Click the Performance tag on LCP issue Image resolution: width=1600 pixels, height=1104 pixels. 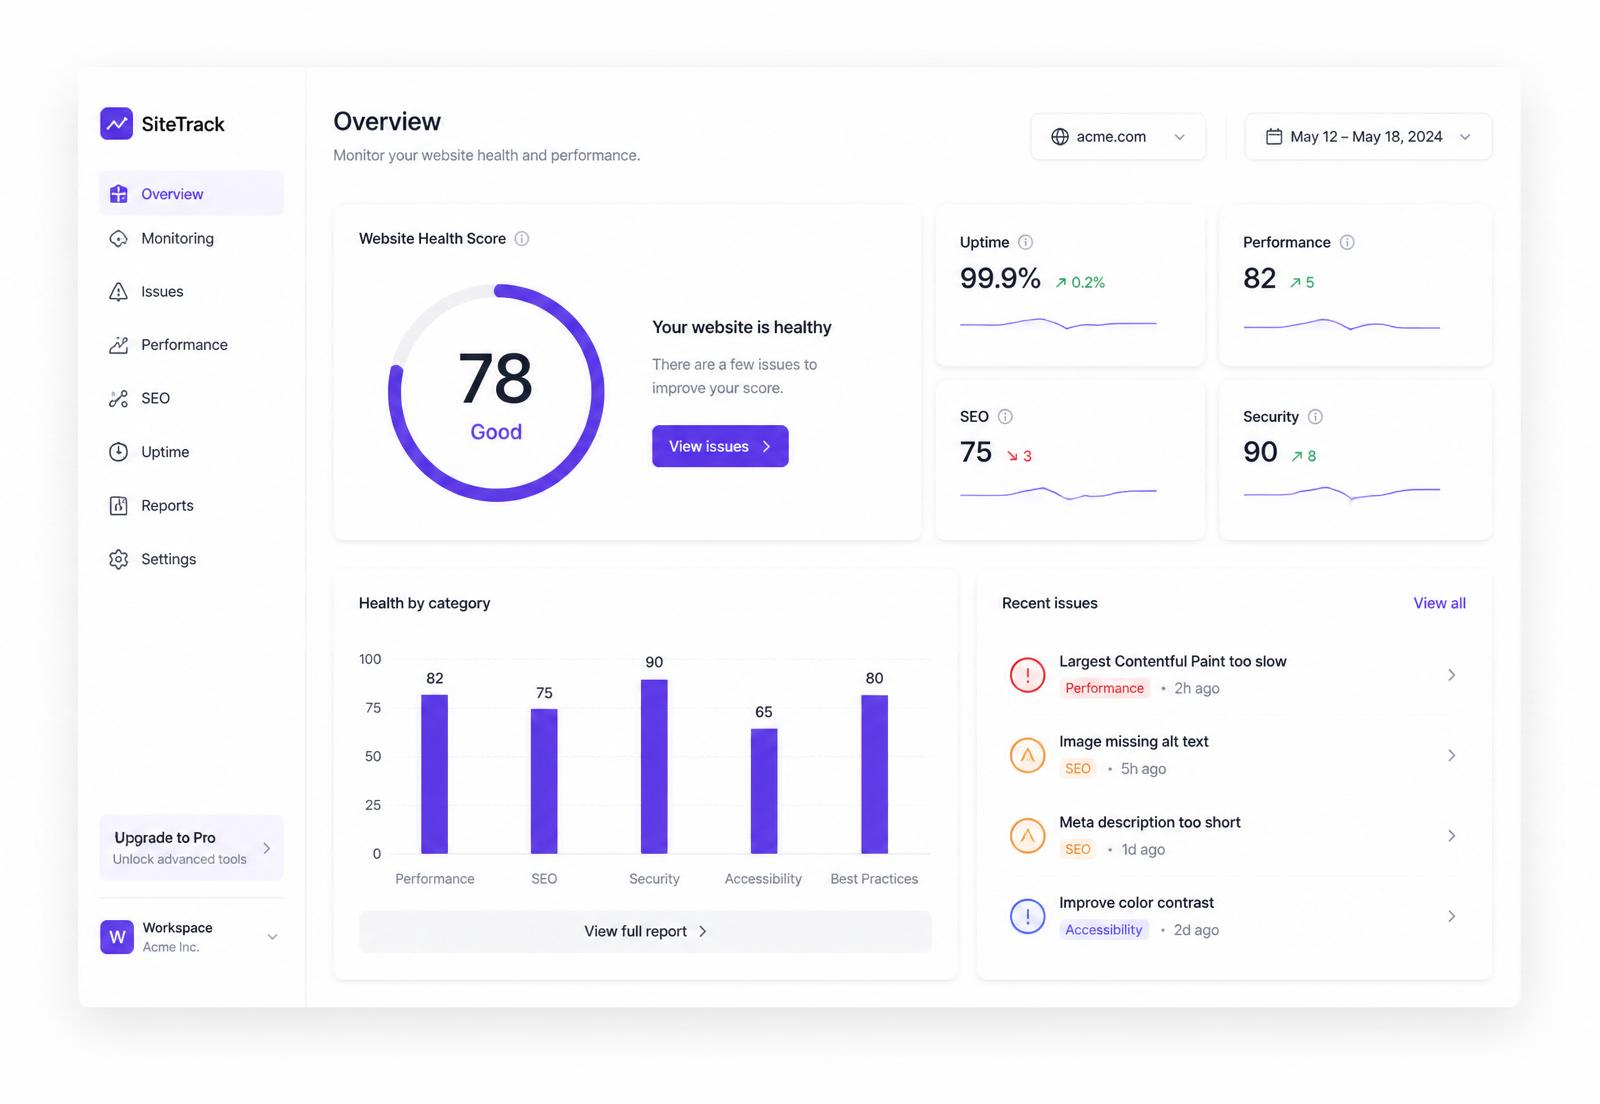pyautogui.click(x=1104, y=688)
